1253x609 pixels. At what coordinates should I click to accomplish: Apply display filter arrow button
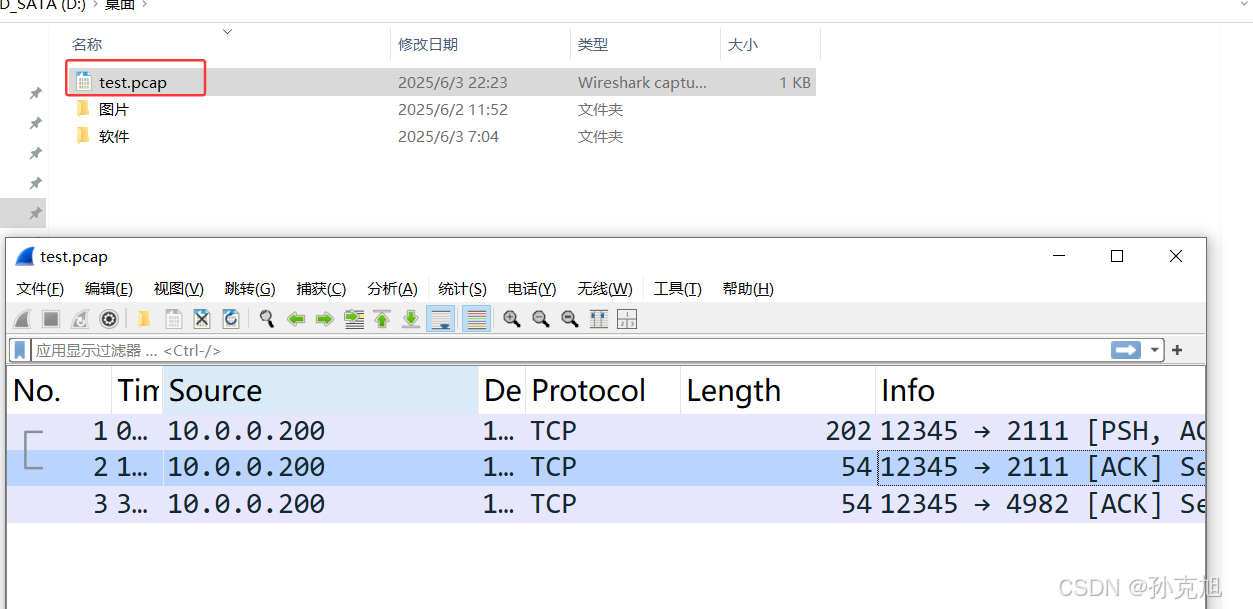tap(1126, 350)
